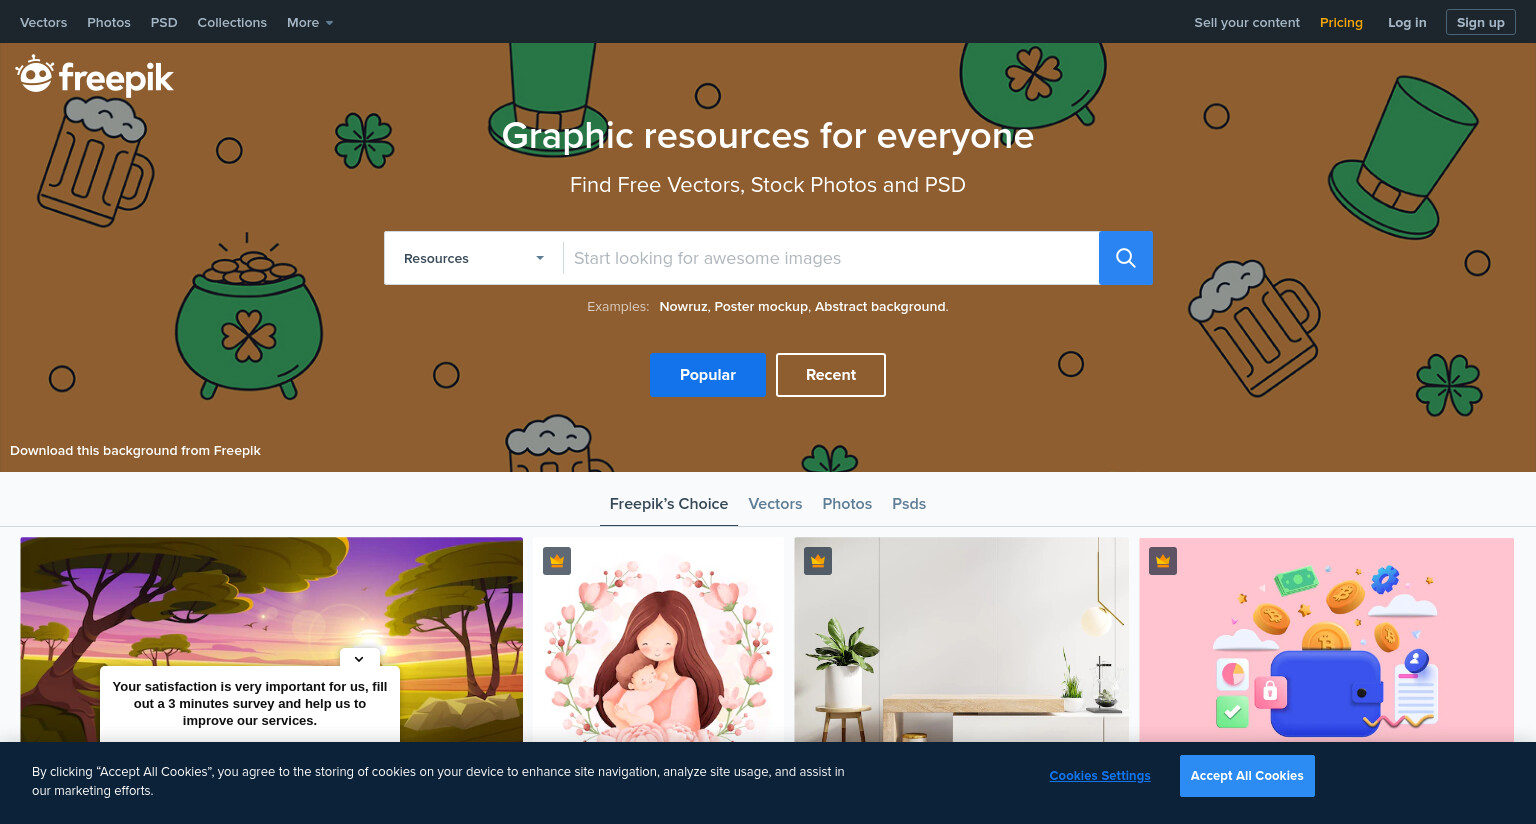Image resolution: width=1536 pixels, height=824 pixels.
Task: Click the Sign up button
Action: coord(1481,22)
